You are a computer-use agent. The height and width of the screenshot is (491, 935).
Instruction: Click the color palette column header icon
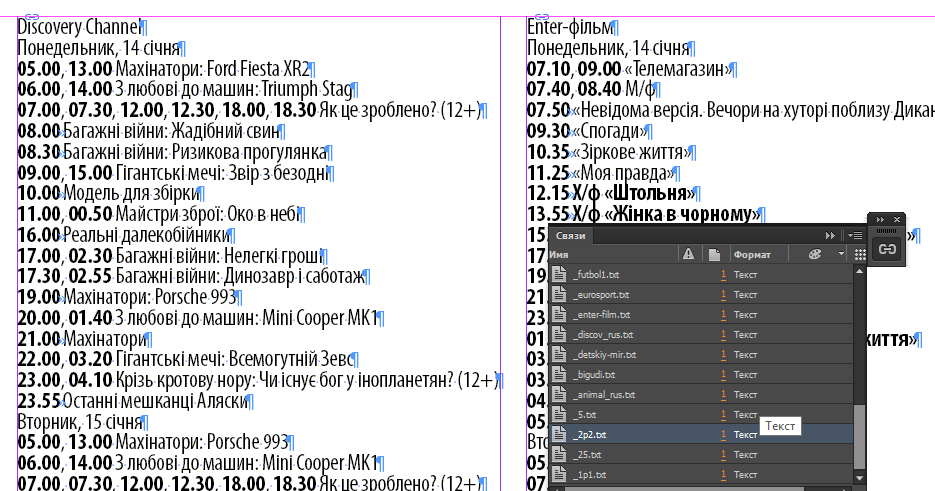click(x=815, y=255)
